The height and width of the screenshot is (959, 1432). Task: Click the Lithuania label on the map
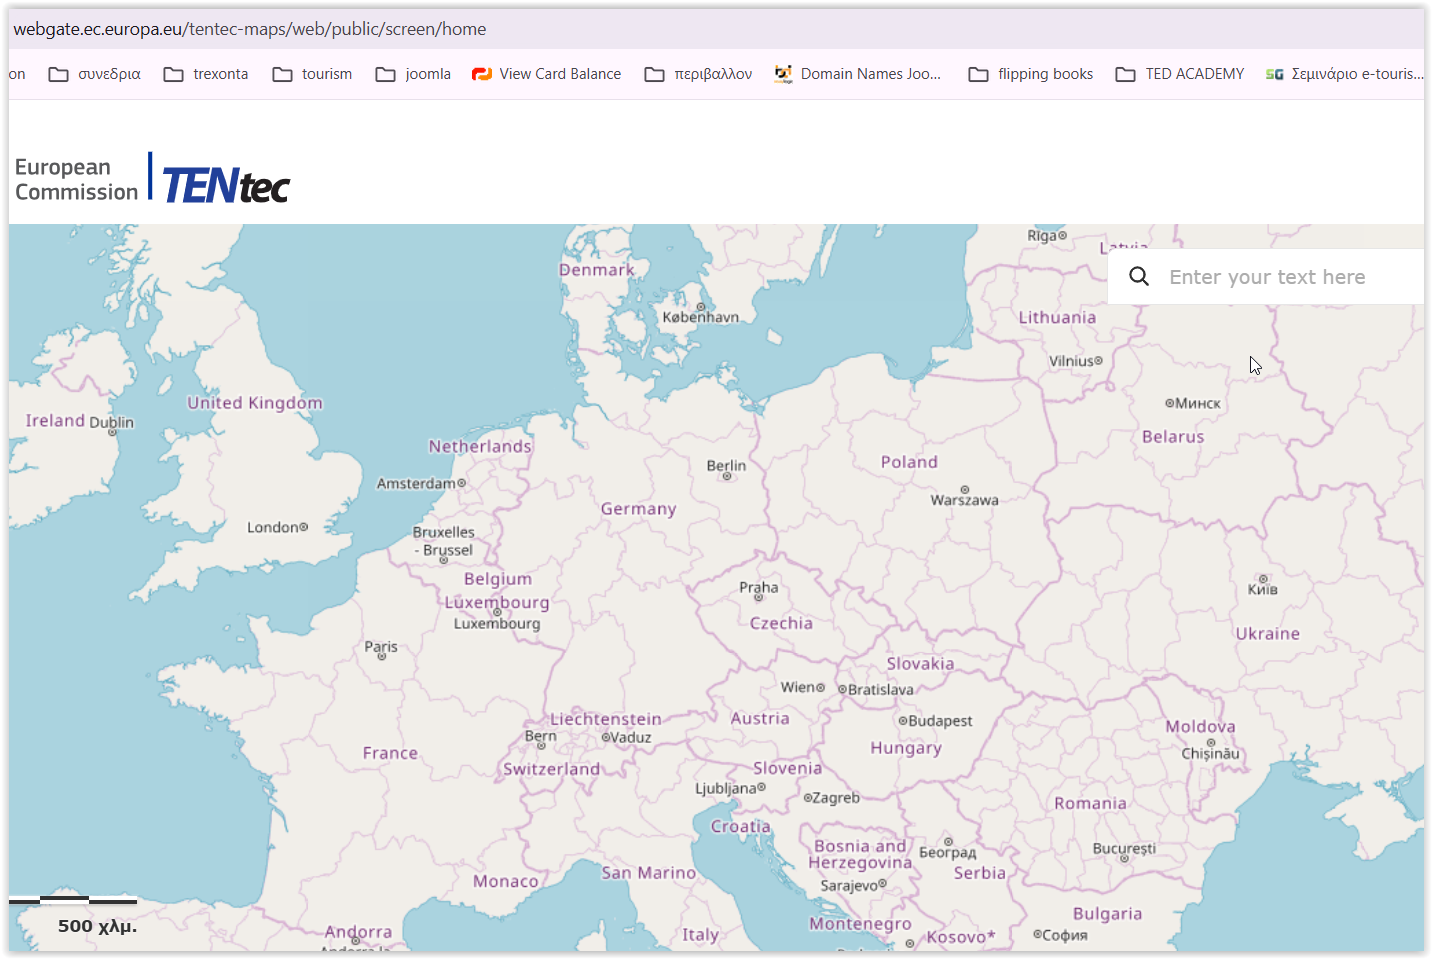pos(1057,317)
